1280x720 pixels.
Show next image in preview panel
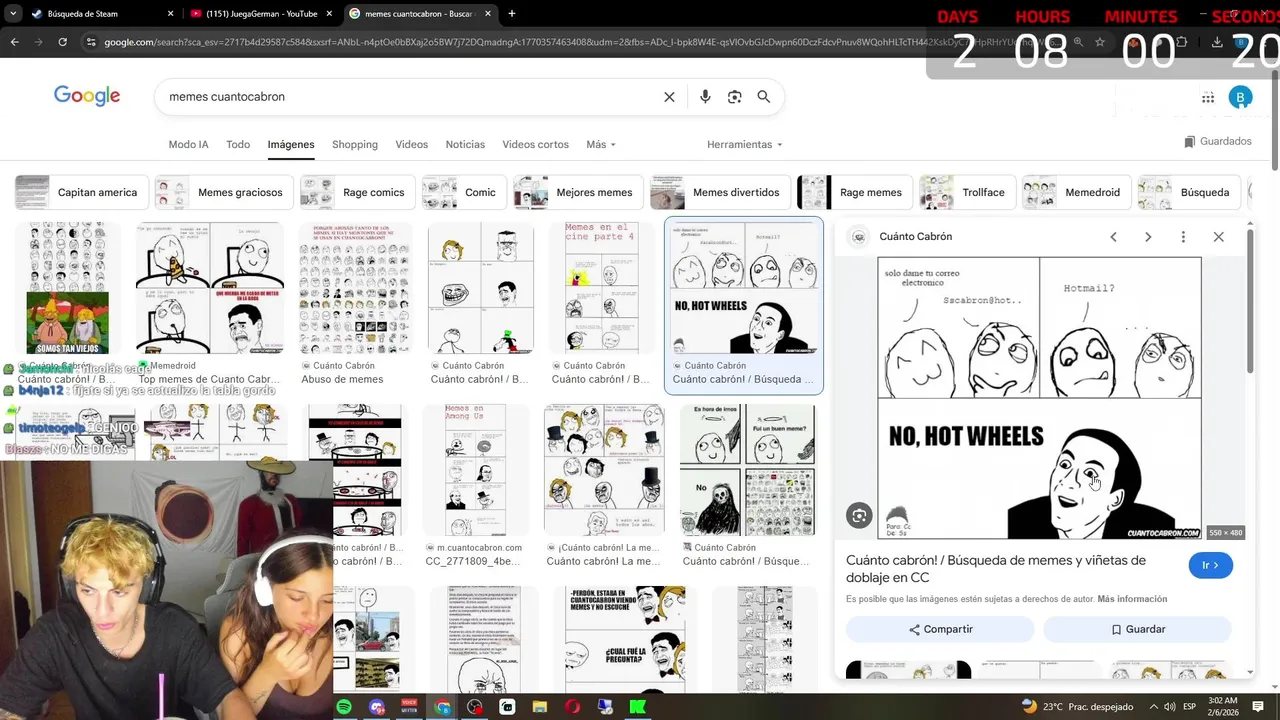(x=1148, y=237)
